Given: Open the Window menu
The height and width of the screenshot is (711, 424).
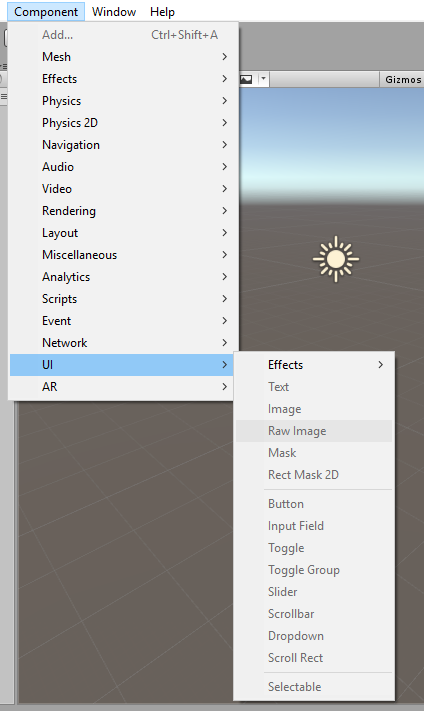Looking at the screenshot, I should click(x=114, y=11).
